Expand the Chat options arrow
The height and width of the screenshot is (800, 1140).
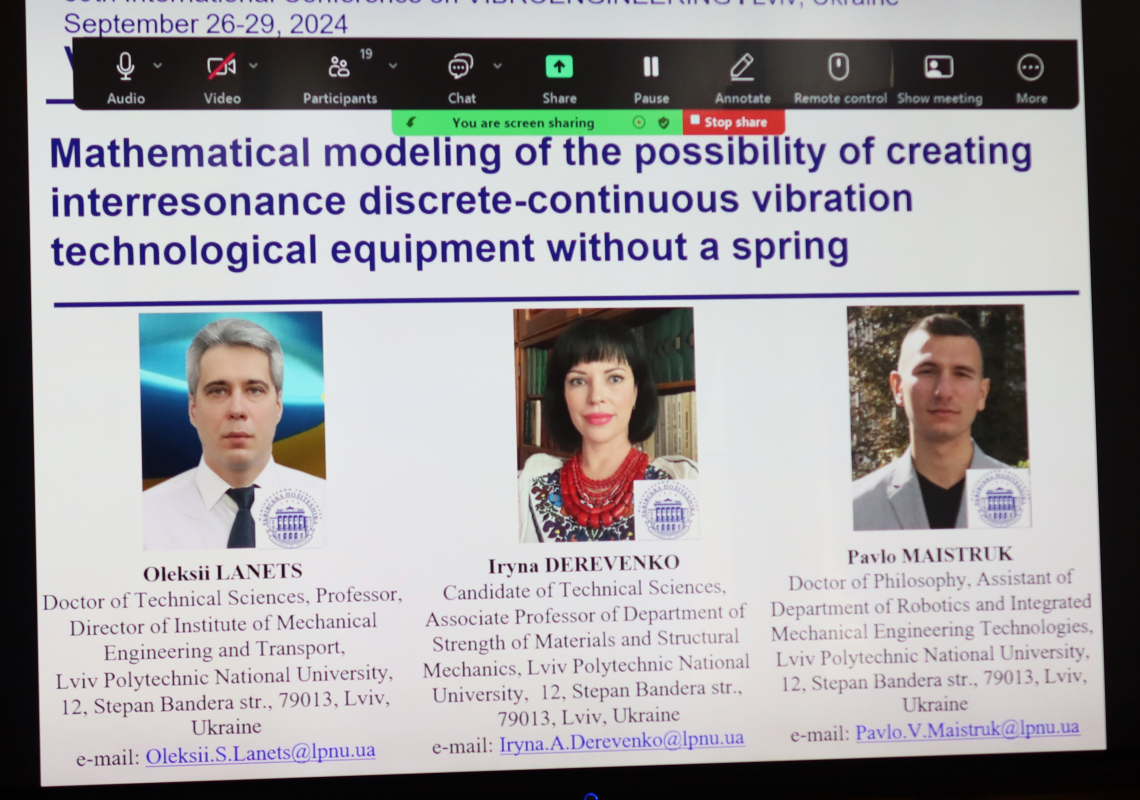point(497,66)
